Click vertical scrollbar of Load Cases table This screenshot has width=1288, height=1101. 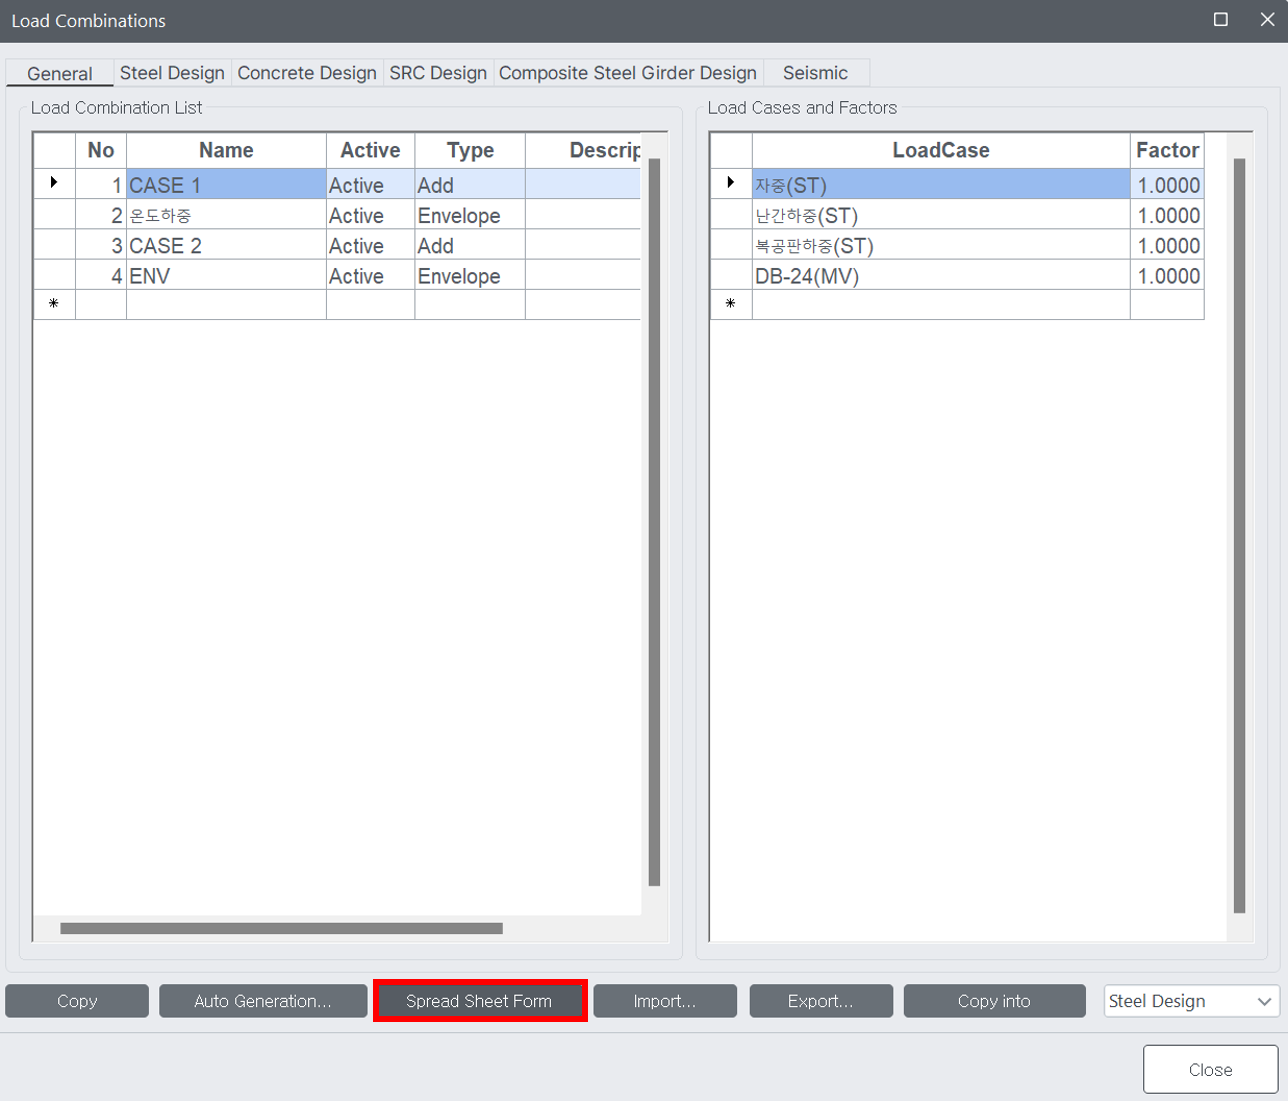[1239, 535]
